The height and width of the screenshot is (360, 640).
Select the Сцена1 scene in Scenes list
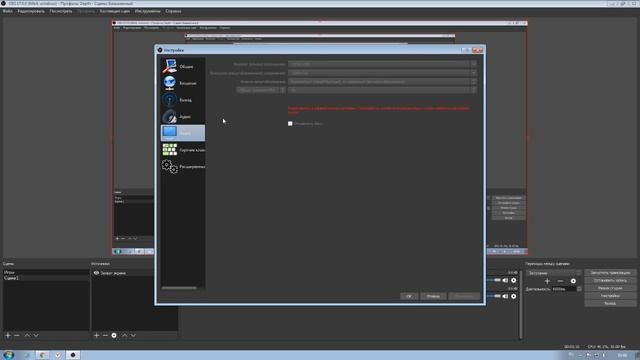(46, 278)
